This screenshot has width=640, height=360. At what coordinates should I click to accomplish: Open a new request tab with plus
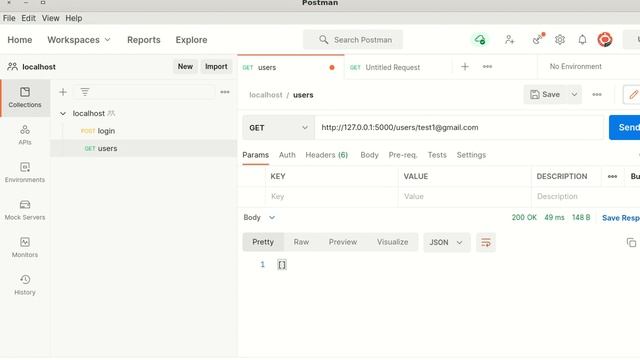465,67
